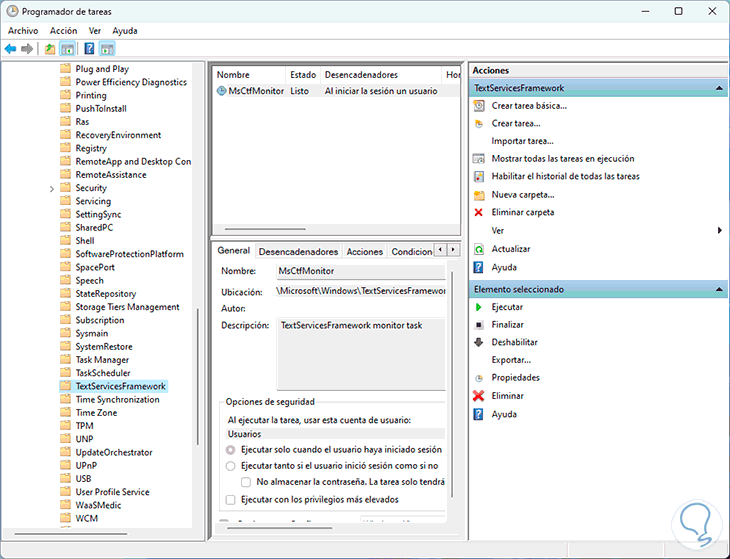Select the UpdateOrchestrator folder in tree
The width and height of the screenshot is (730, 559).
(114, 452)
